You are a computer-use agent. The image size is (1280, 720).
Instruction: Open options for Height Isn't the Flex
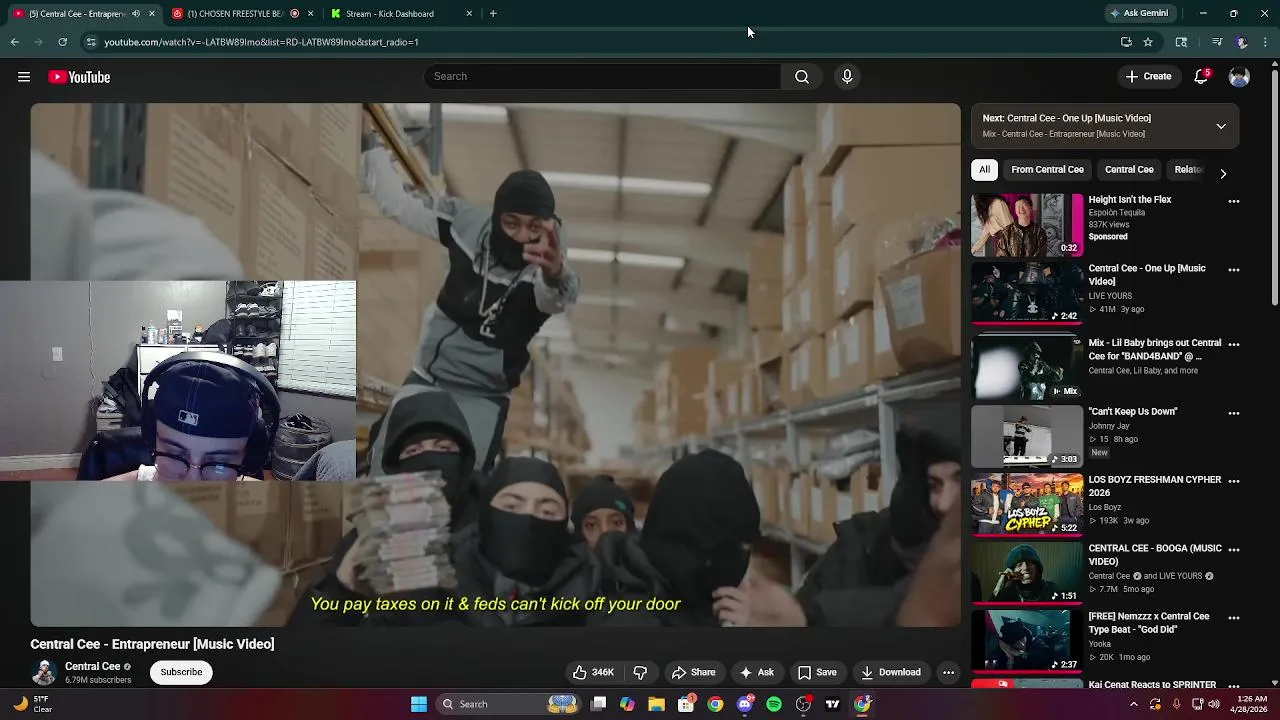[1233, 201]
